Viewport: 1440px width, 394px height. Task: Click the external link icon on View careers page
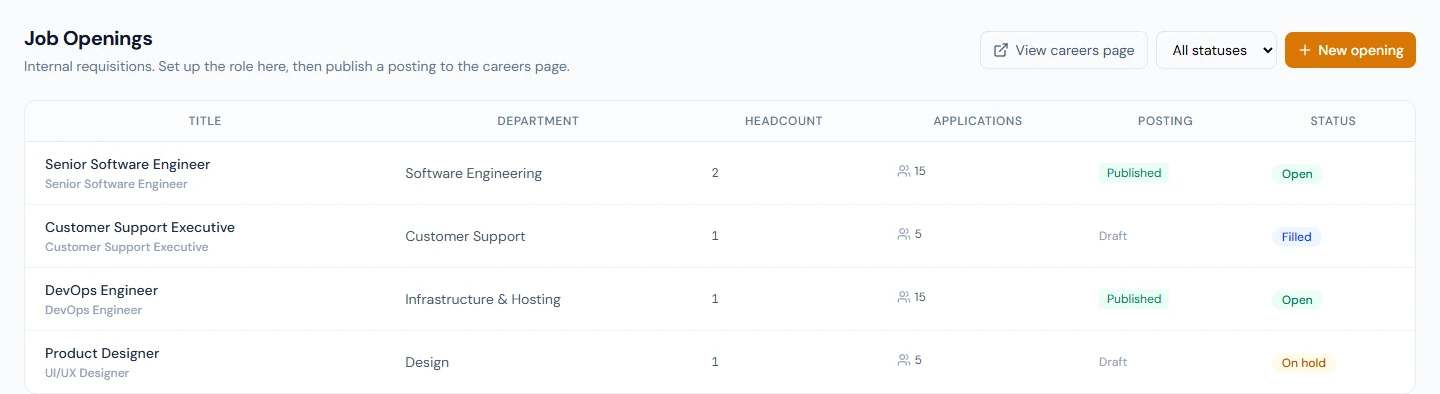(x=1000, y=50)
